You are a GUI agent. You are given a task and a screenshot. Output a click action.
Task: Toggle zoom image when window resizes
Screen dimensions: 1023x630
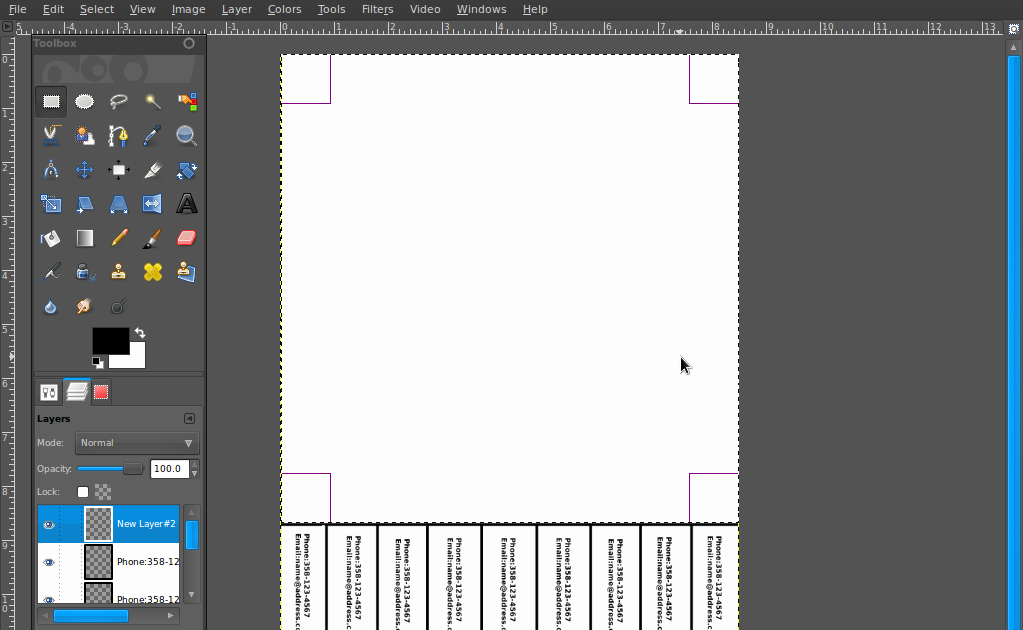pyautogui.click(x=1013, y=29)
